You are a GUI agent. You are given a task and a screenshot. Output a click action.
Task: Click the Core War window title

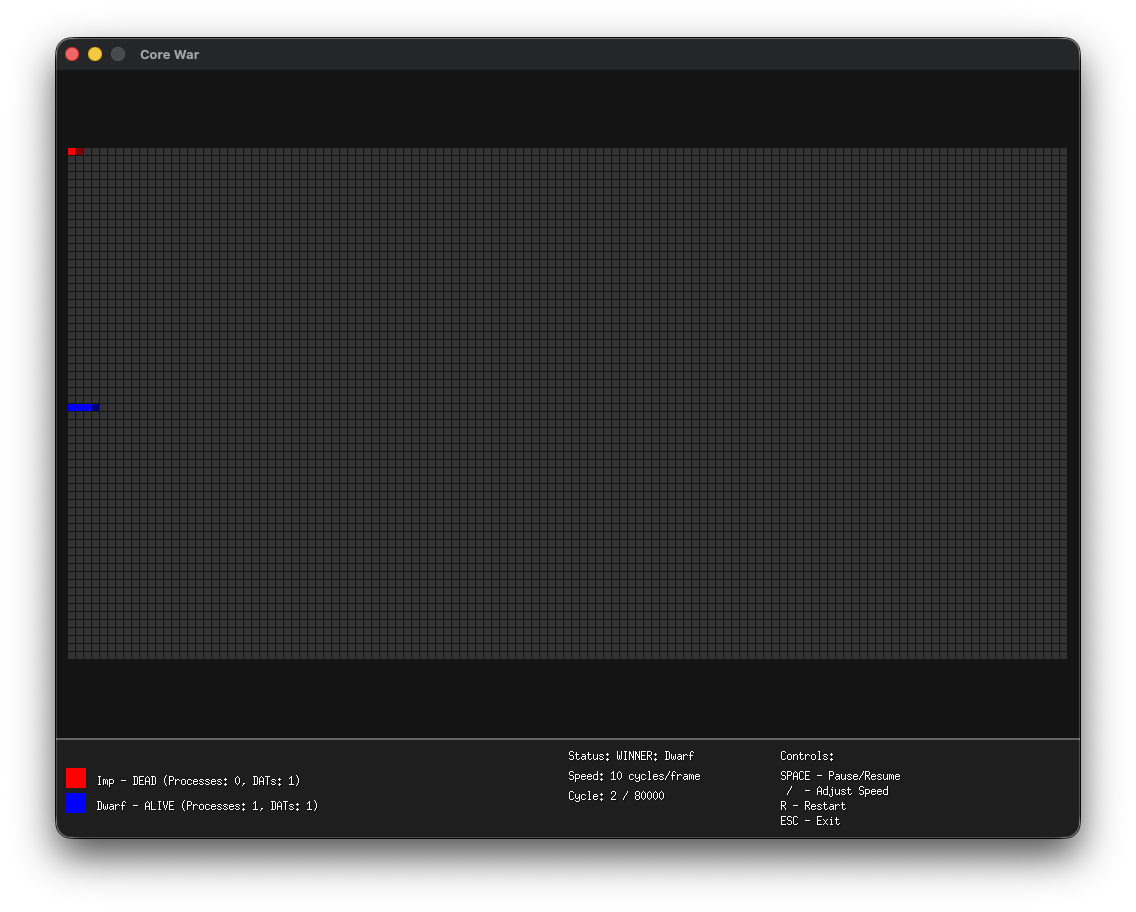pos(170,54)
